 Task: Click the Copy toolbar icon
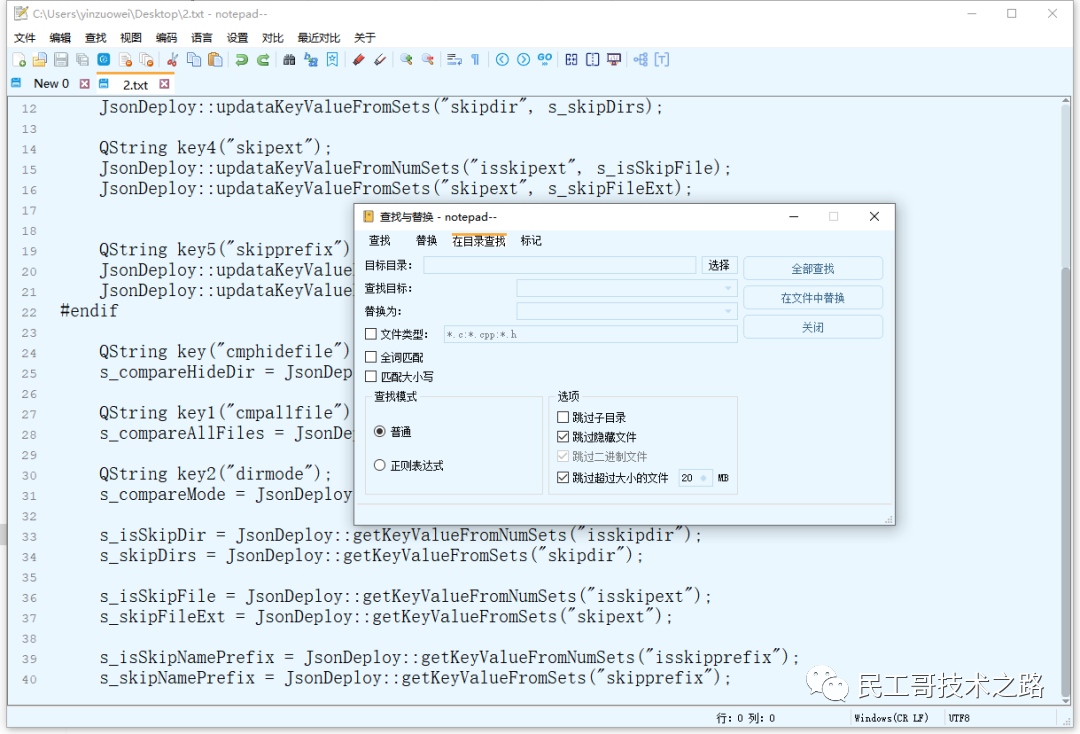click(194, 60)
